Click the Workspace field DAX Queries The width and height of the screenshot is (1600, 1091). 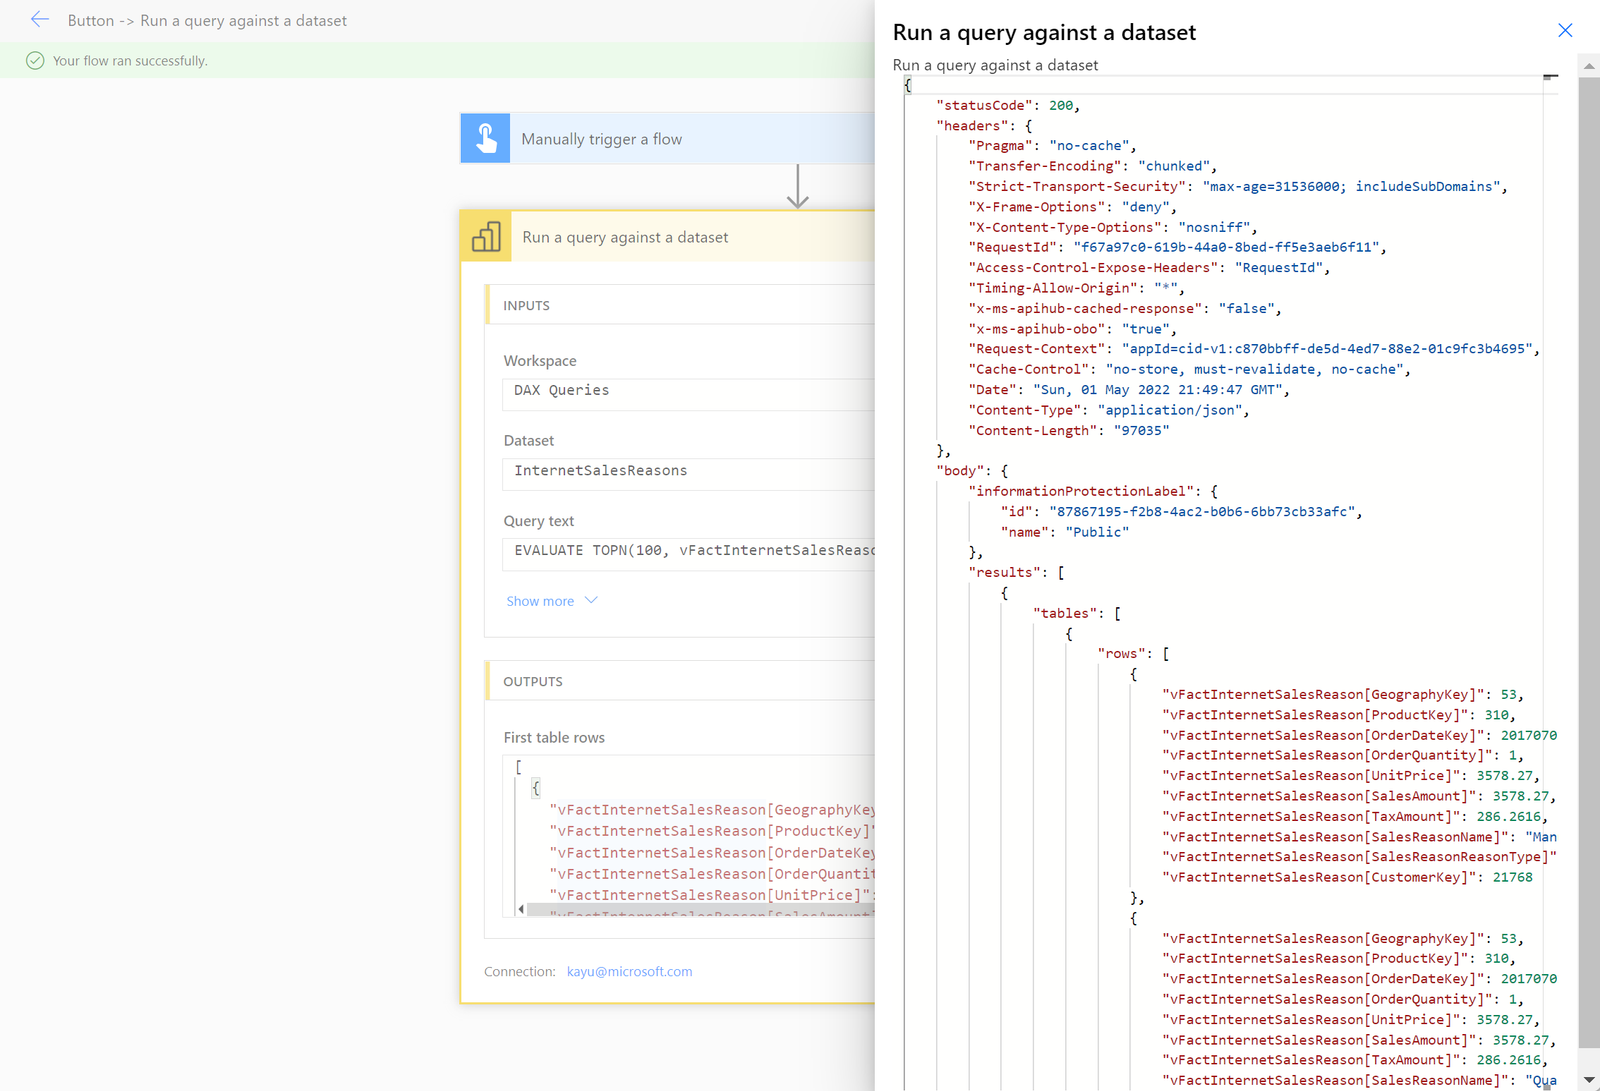688,391
